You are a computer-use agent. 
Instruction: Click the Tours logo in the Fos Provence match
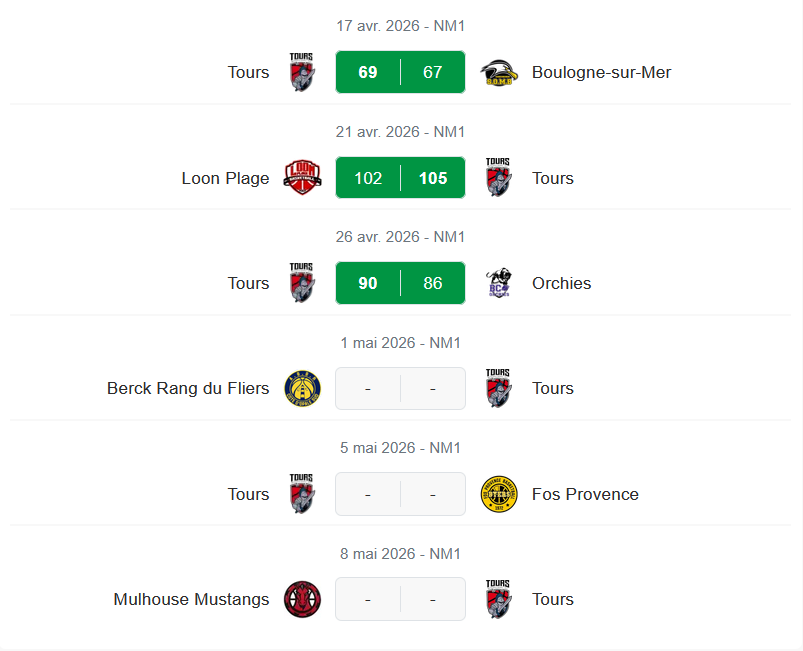302,494
